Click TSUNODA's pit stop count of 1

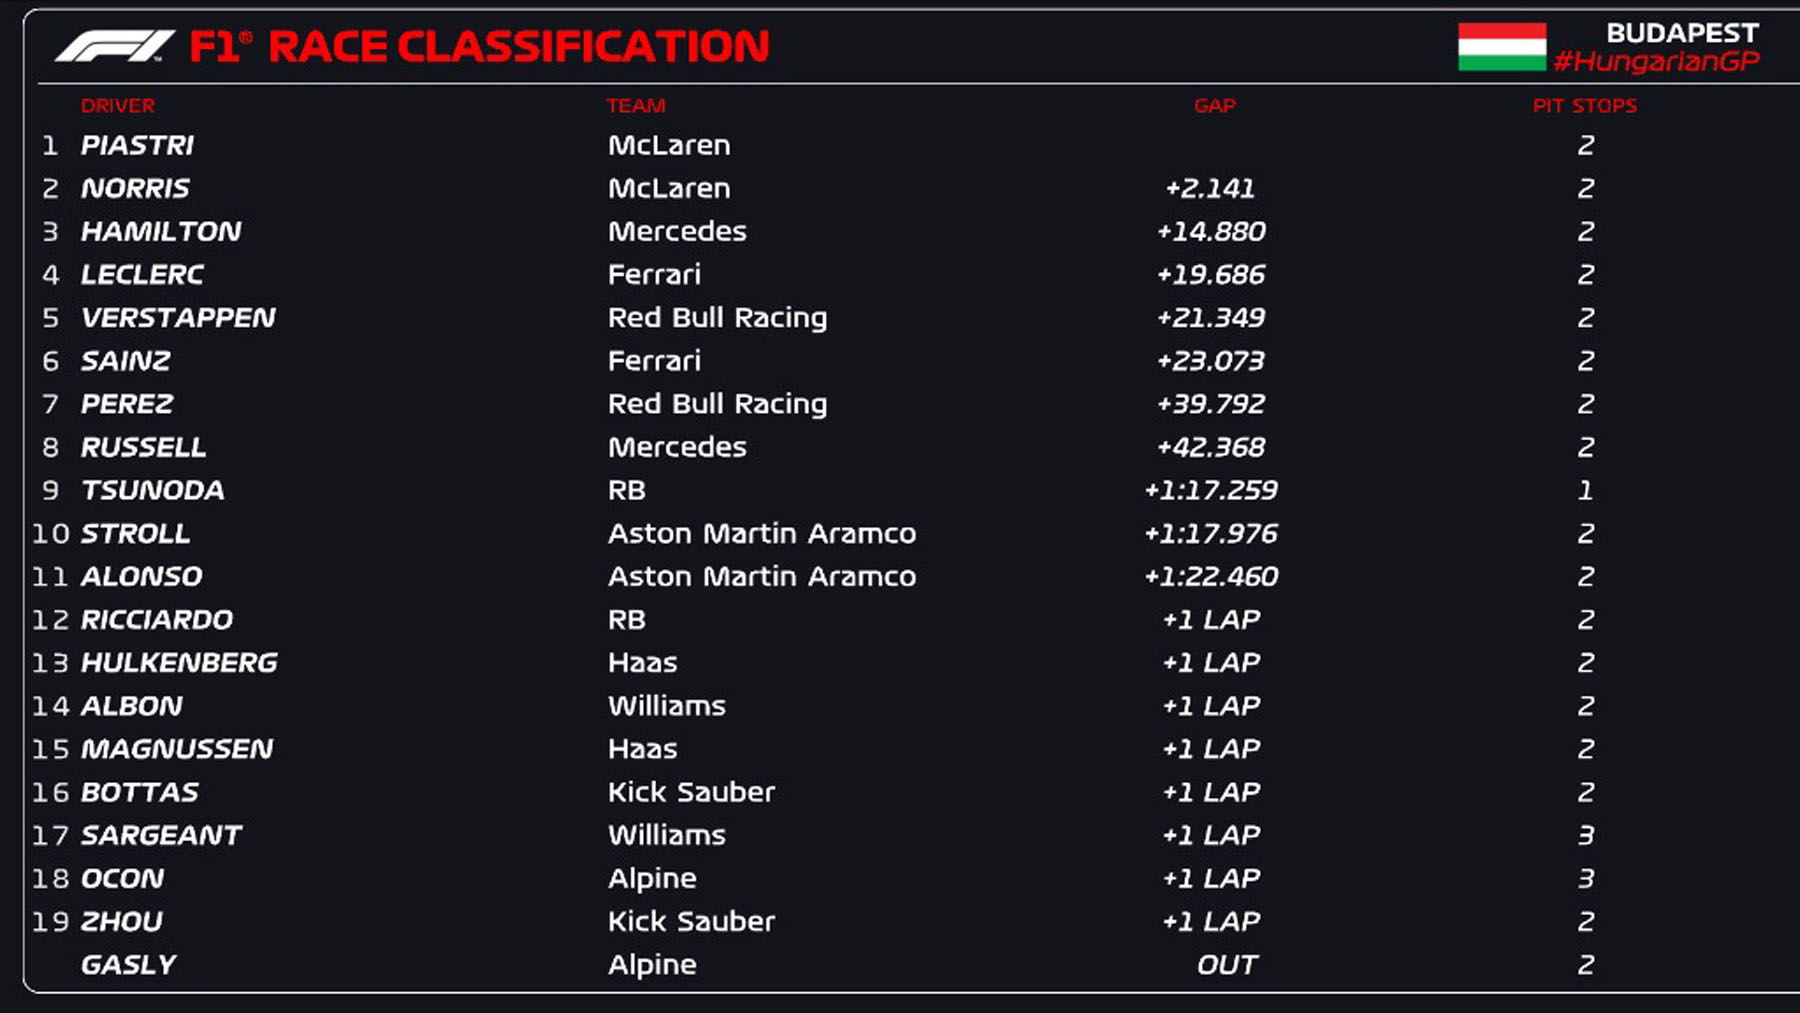click(1585, 491)
